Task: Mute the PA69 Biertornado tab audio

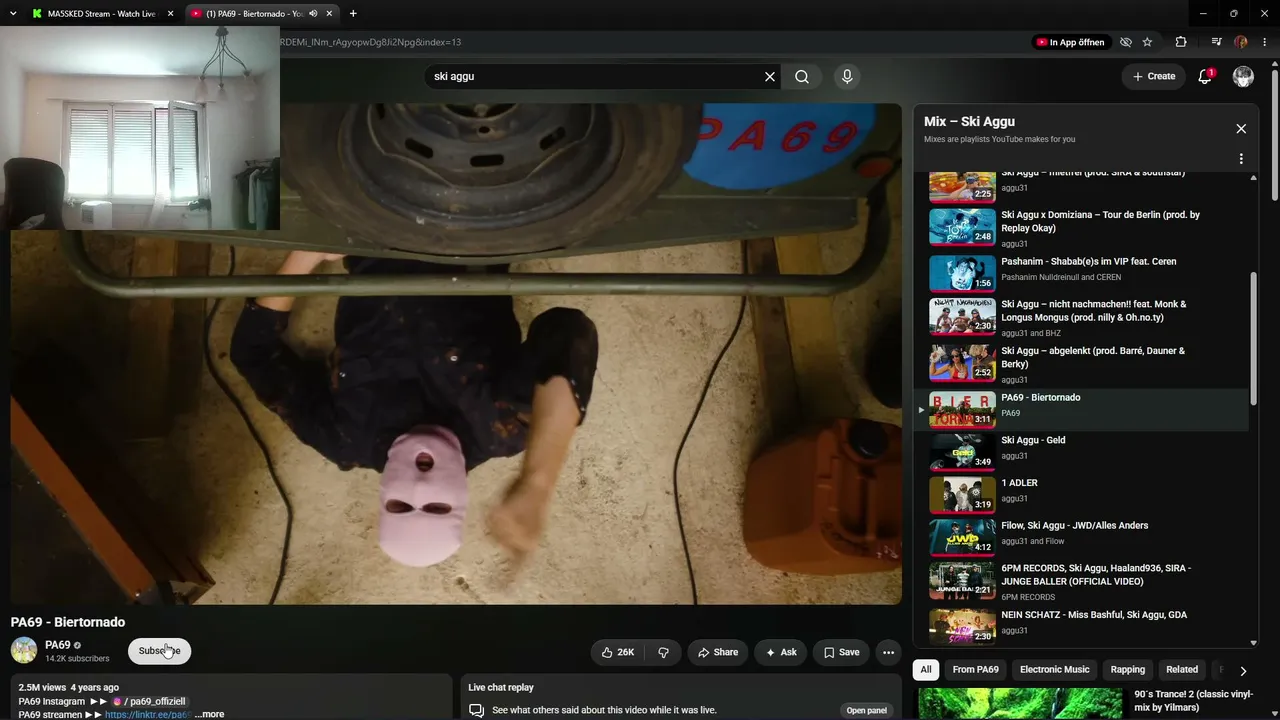Action: pyautogui.click(x=313, y=14)
